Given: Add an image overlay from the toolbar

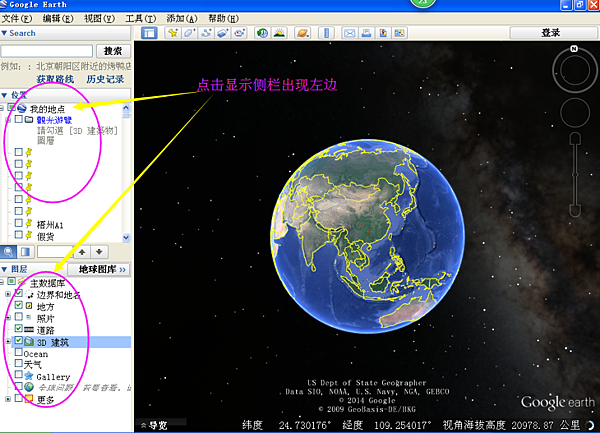Looking at the screenshot, I should (223, 33).
